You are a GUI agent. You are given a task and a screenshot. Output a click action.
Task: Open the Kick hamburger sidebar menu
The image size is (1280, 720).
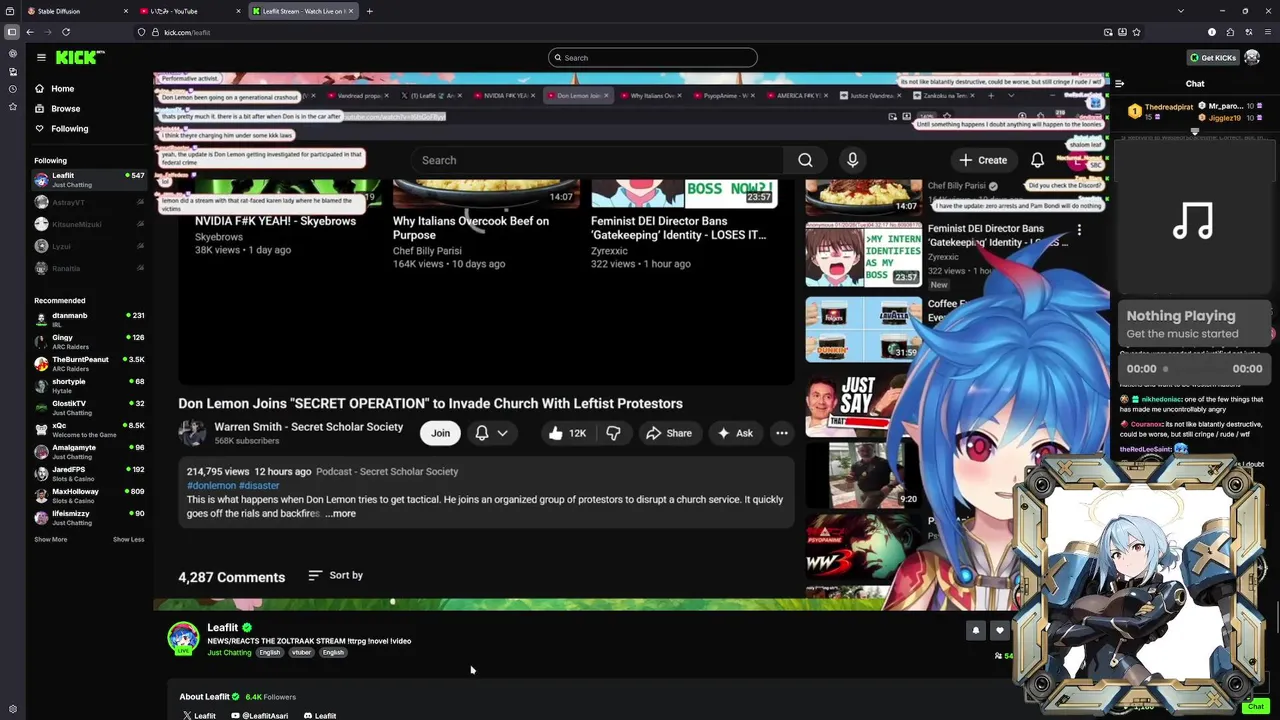click(41, 58)
